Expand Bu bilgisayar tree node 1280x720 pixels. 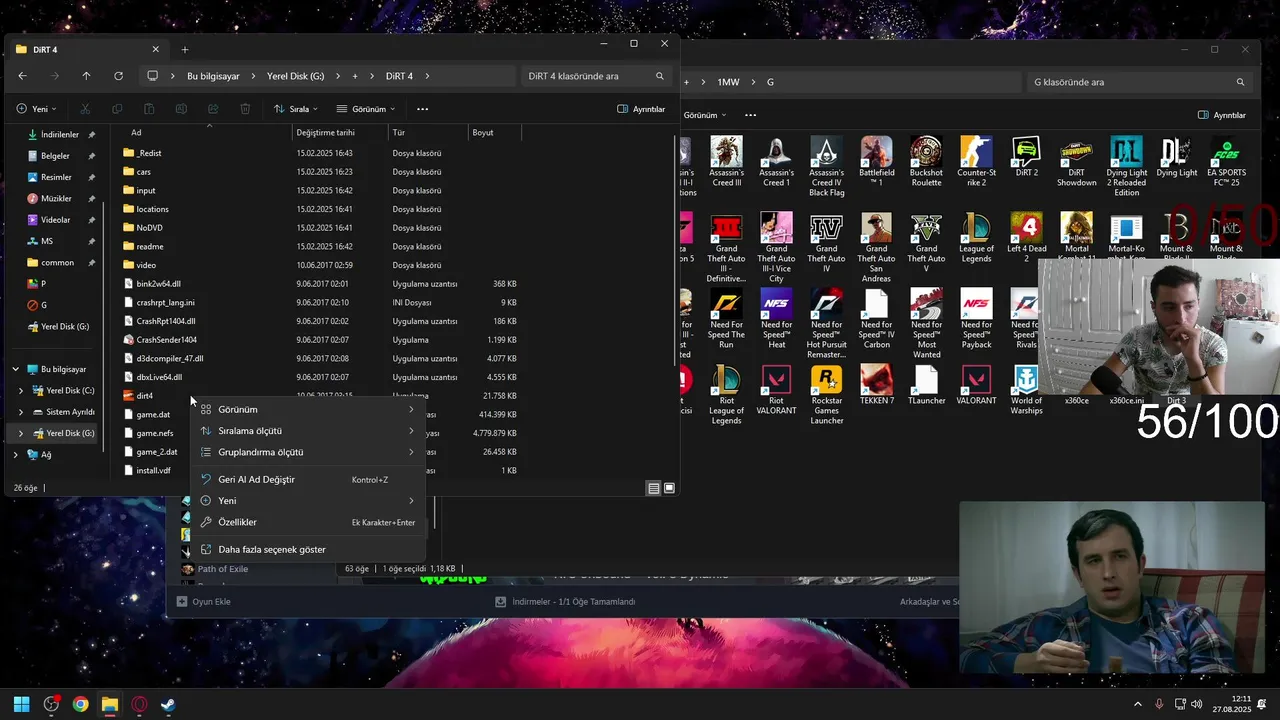15,369
